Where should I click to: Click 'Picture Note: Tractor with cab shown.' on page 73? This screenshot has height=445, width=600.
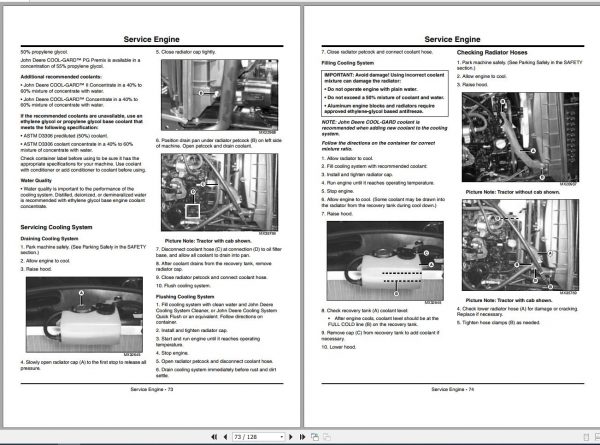click(208, 241)
